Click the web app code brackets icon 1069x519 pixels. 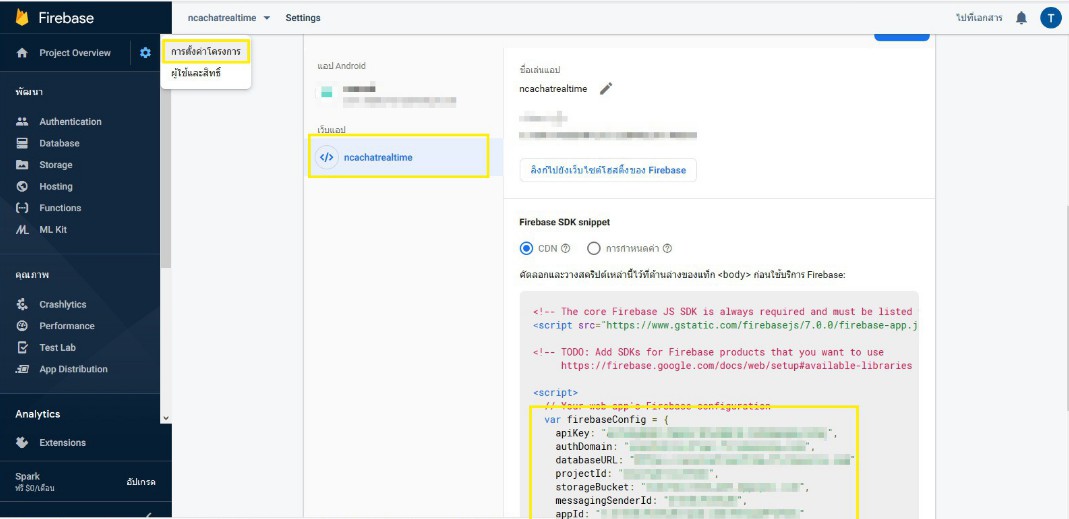[x=327, y=158]
